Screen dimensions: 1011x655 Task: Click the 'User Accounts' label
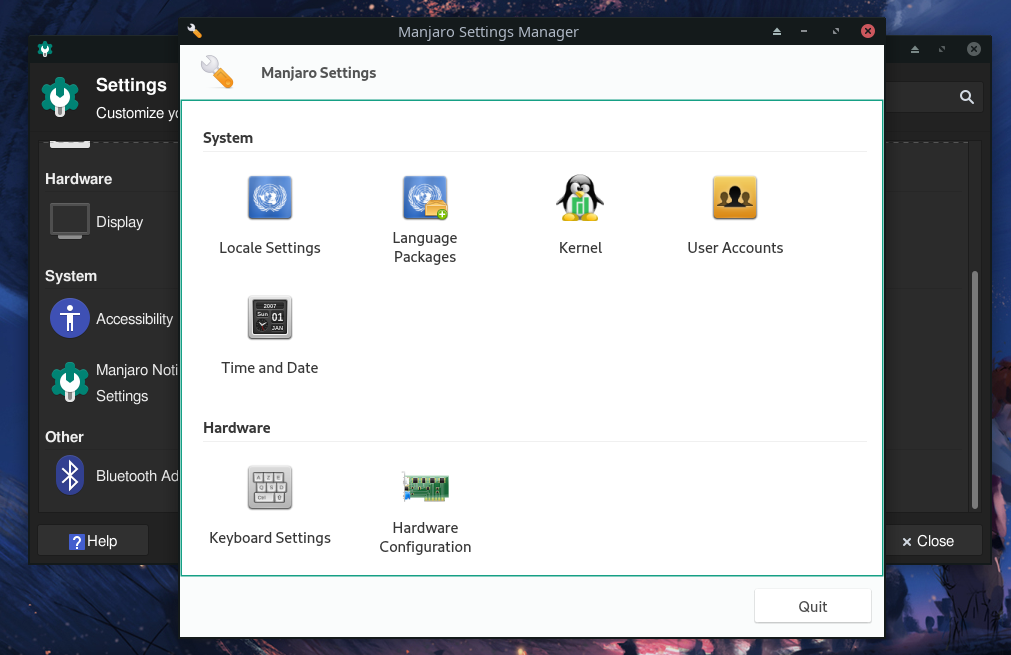pyautogui.click(x=735, y=248)
